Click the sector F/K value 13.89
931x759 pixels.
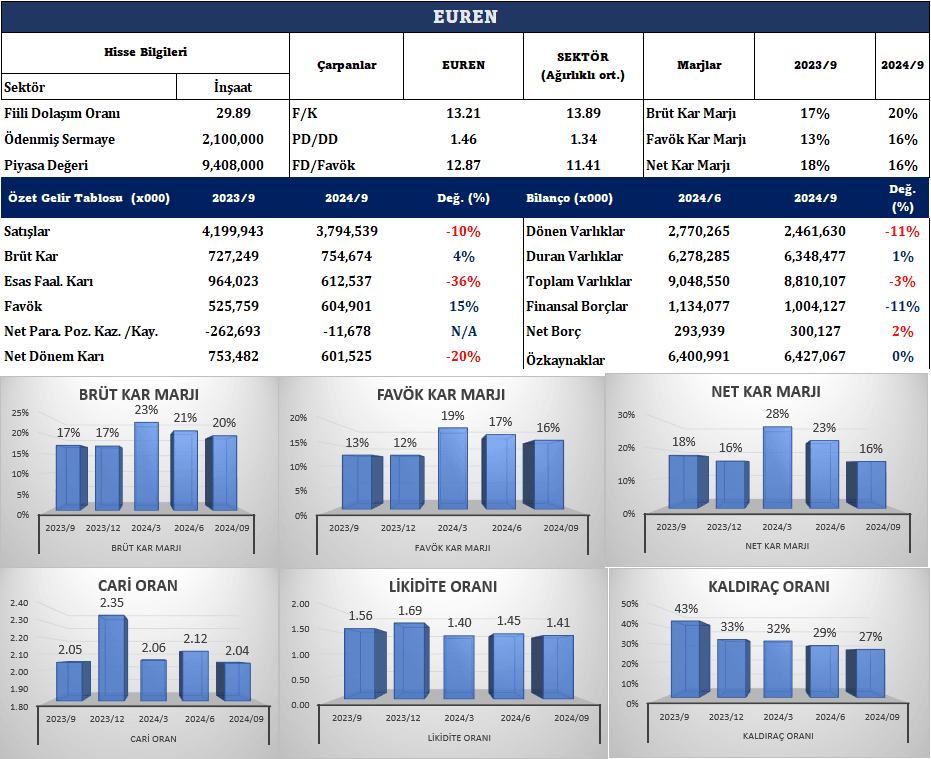point(583,113)
